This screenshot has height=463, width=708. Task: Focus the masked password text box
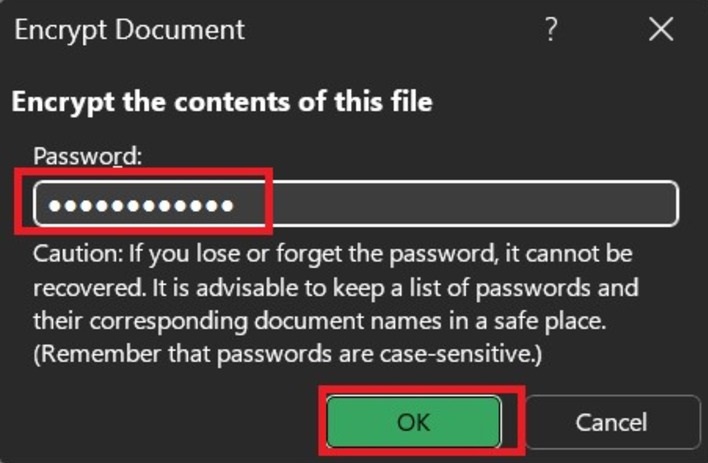point(355,205)
